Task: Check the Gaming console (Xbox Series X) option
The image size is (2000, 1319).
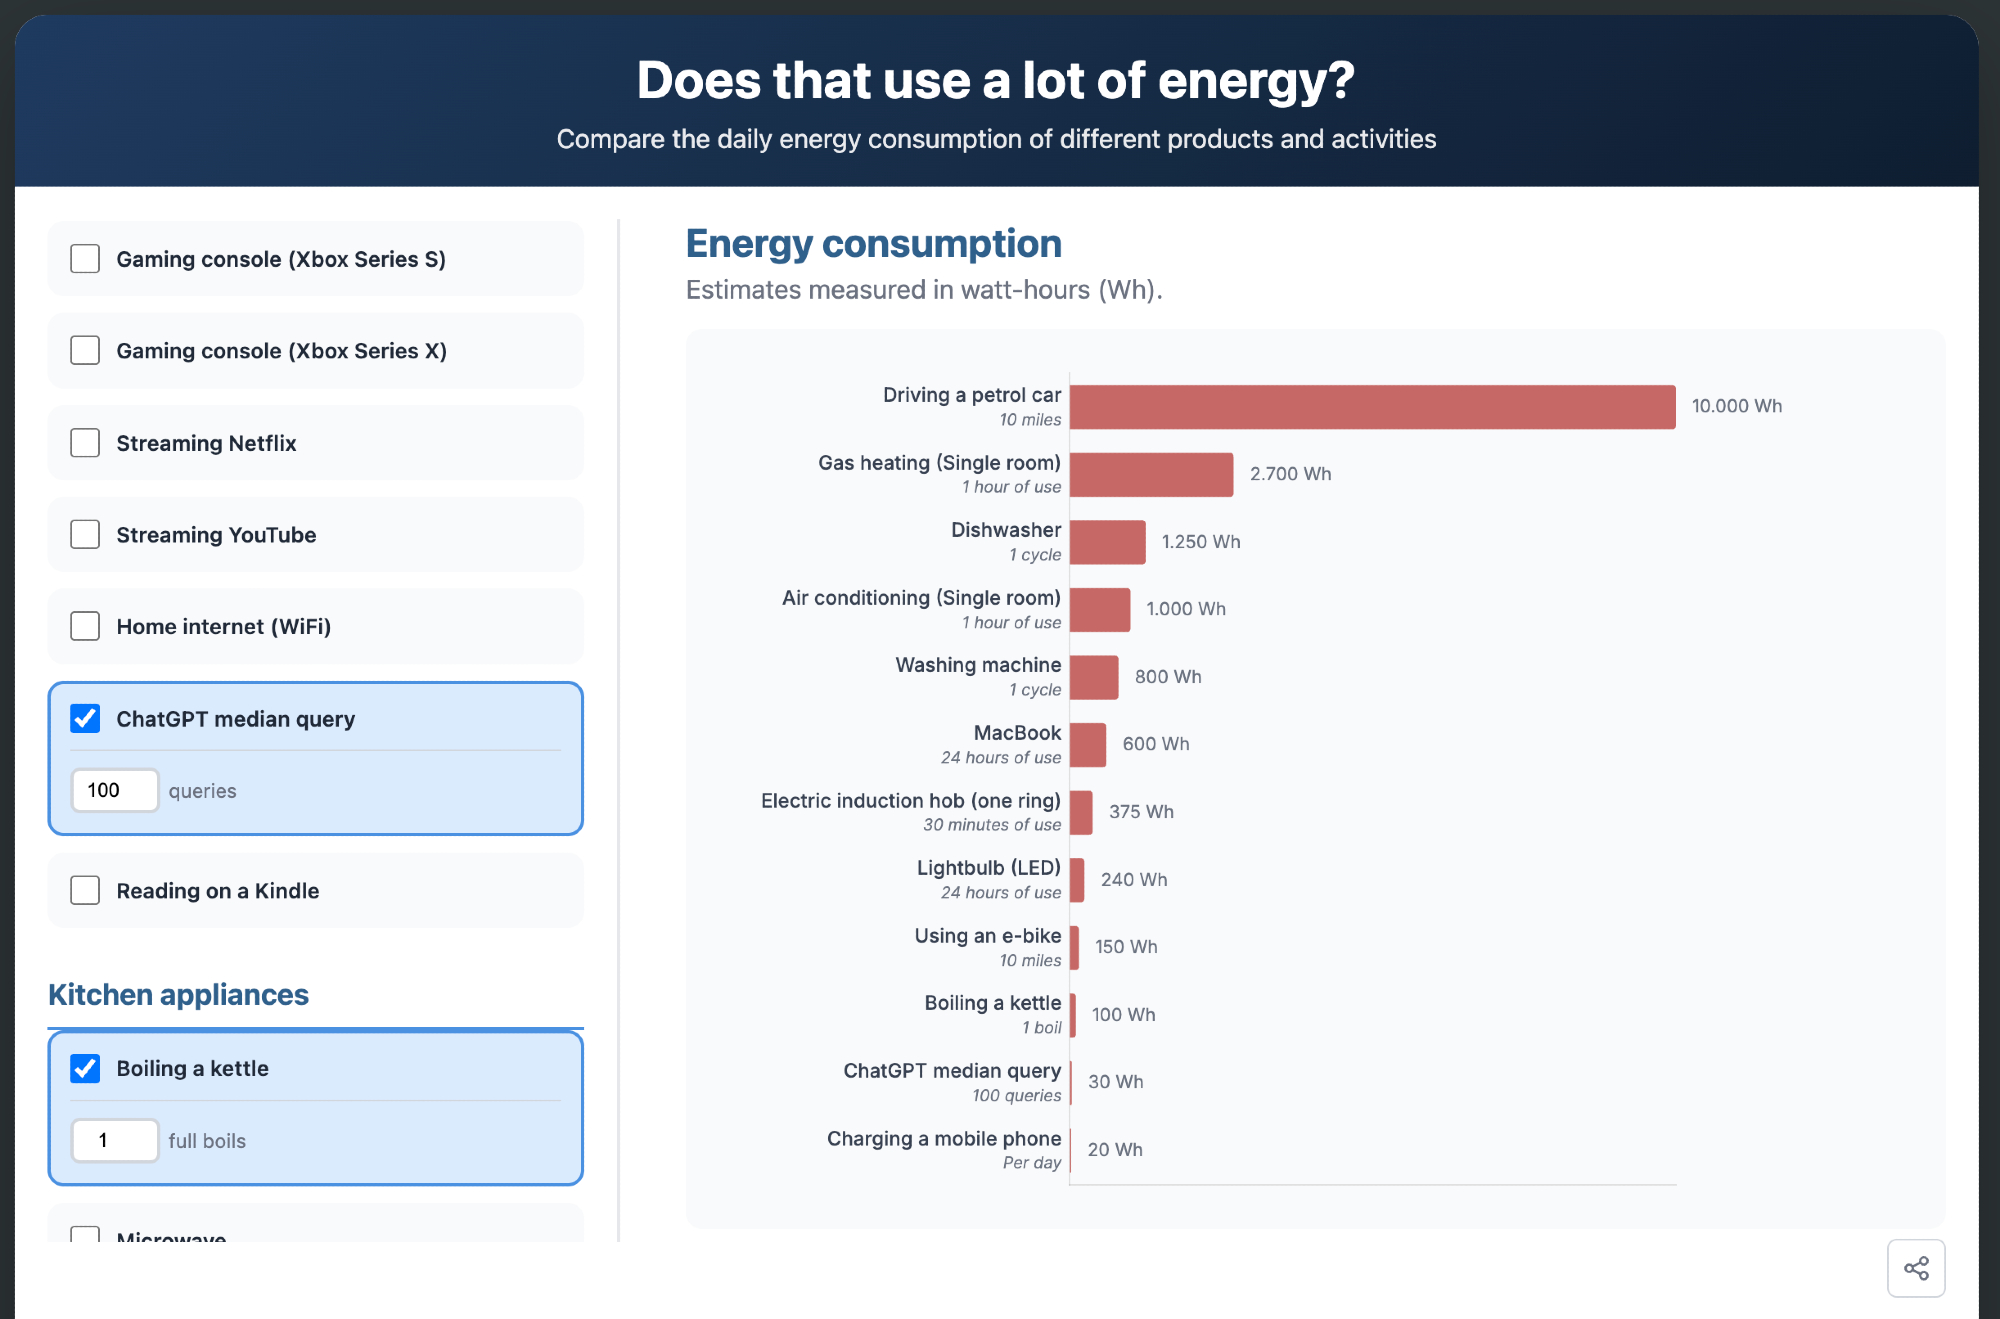Action: tap(85, 351)
